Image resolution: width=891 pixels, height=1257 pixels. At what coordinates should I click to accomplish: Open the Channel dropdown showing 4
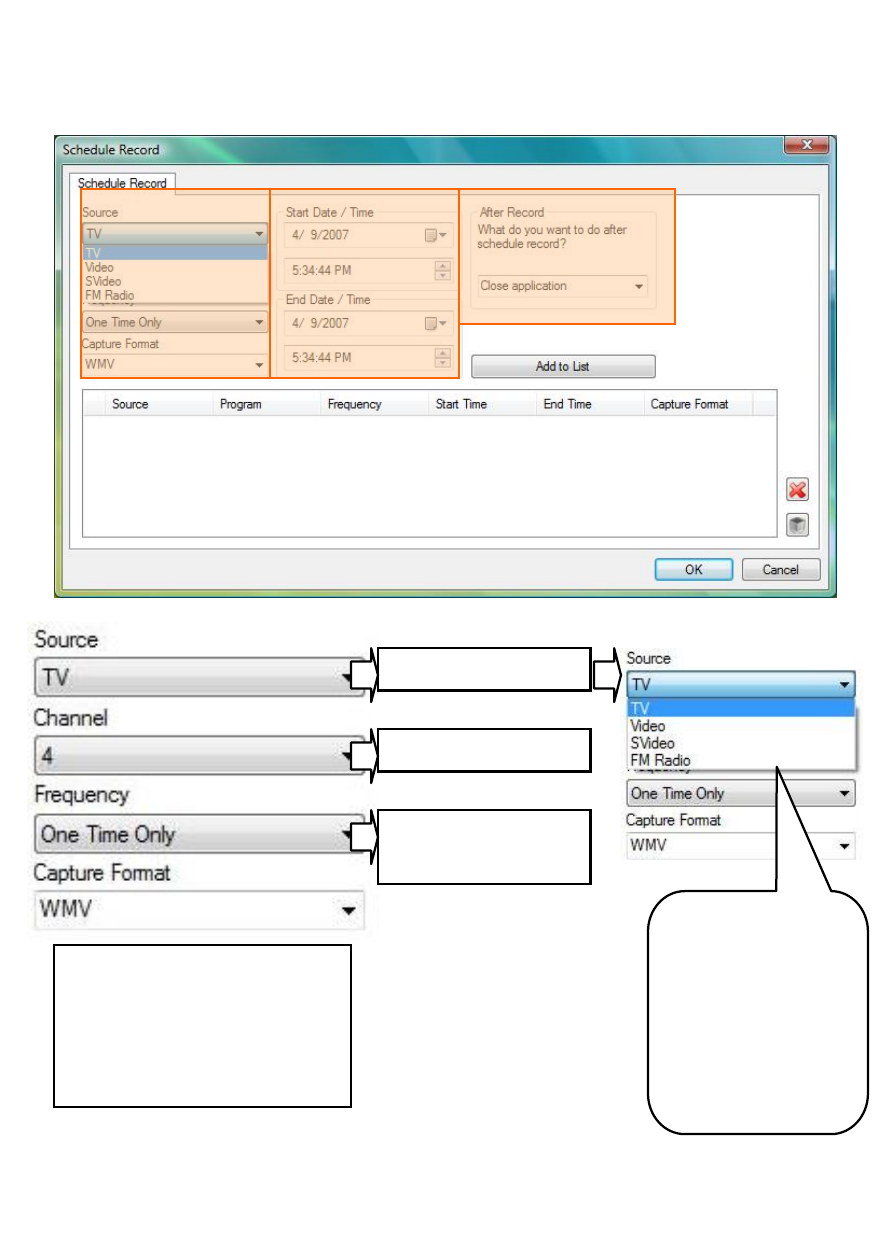200,757
